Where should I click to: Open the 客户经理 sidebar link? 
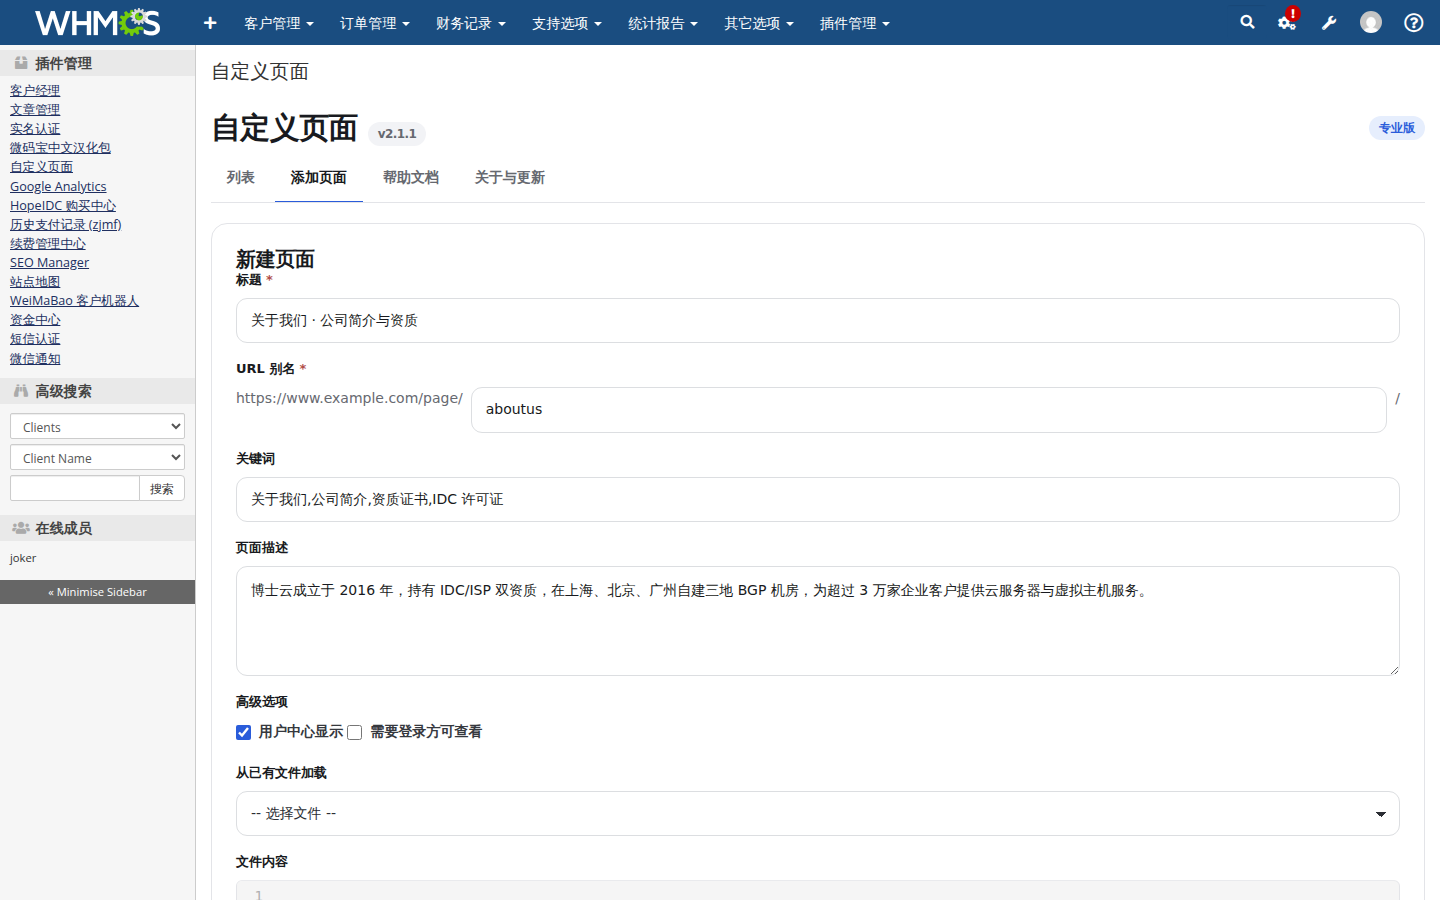(35, 91)
